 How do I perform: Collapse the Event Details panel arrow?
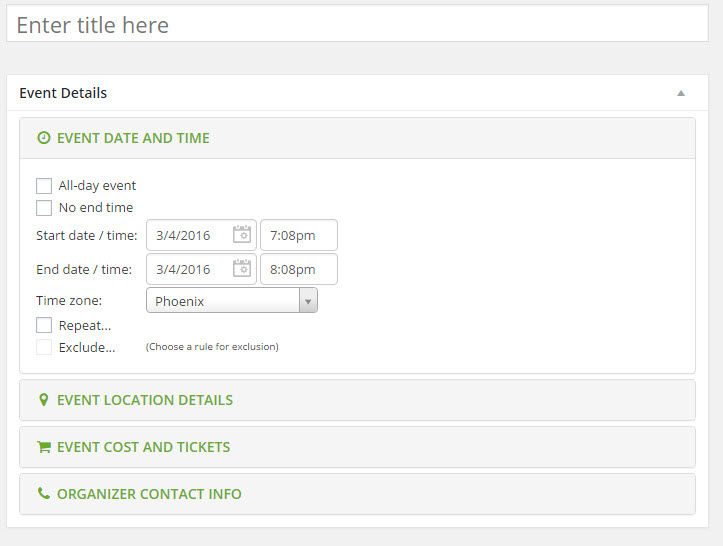[681, 93]
